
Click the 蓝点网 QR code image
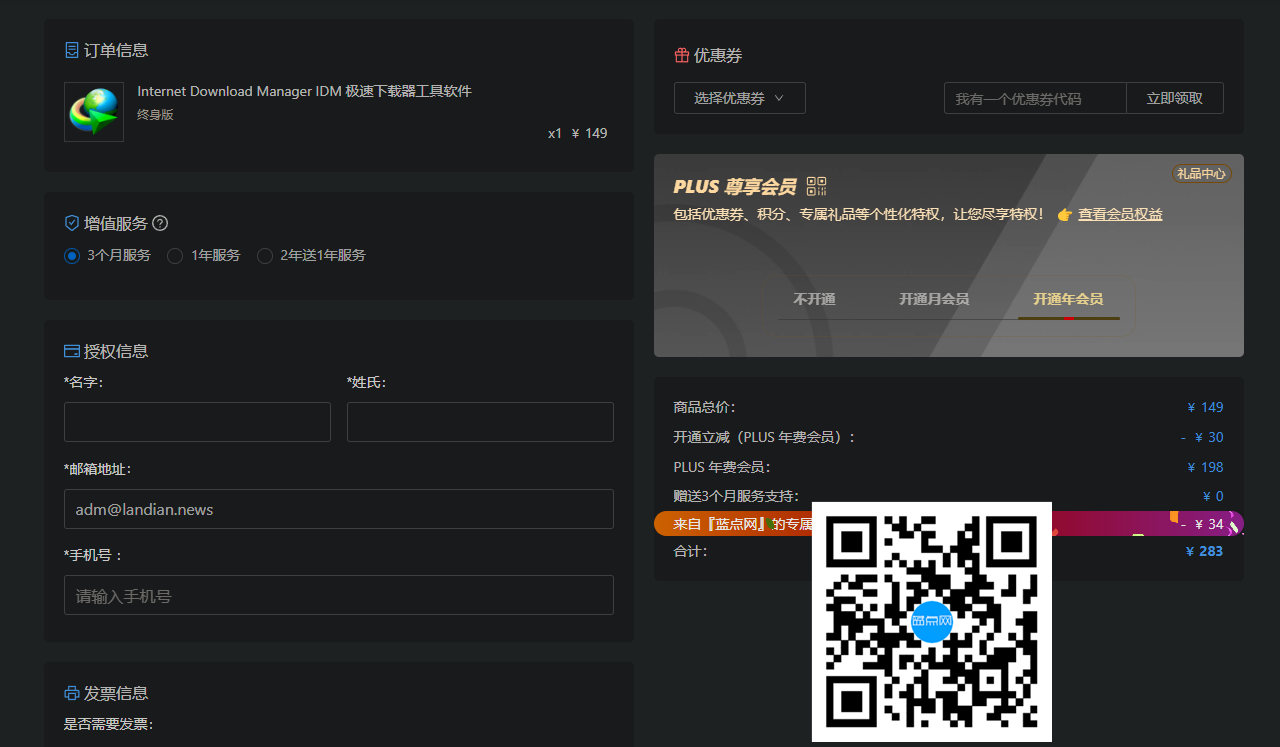coord(932,622)
